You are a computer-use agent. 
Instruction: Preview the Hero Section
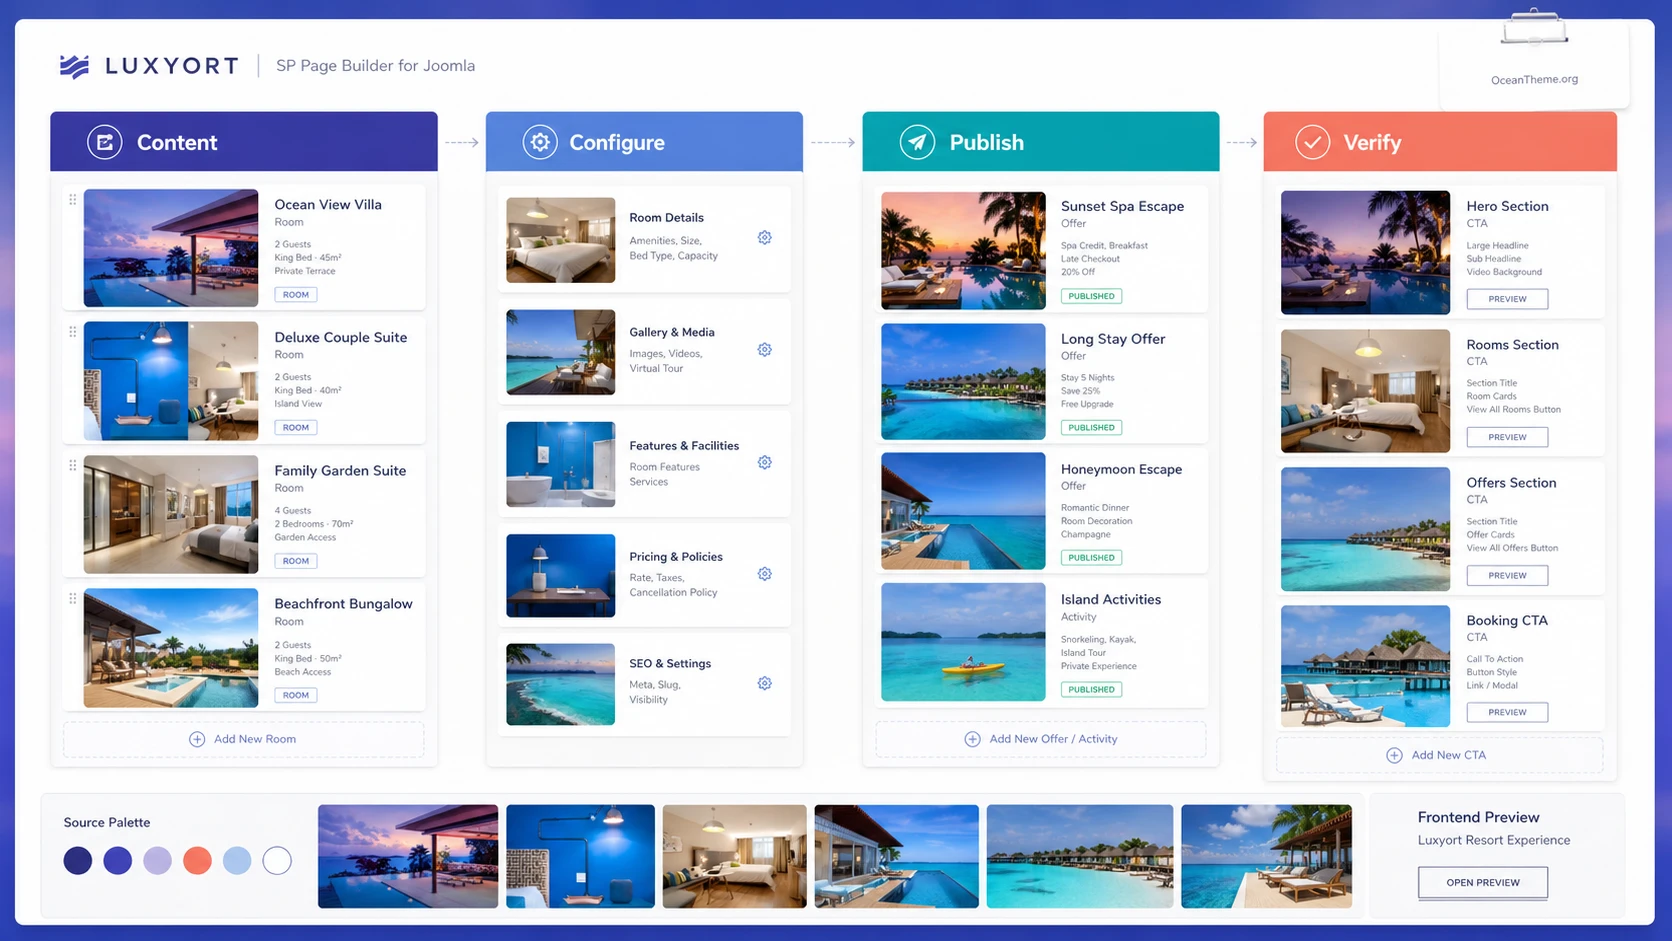(1507, 299)
